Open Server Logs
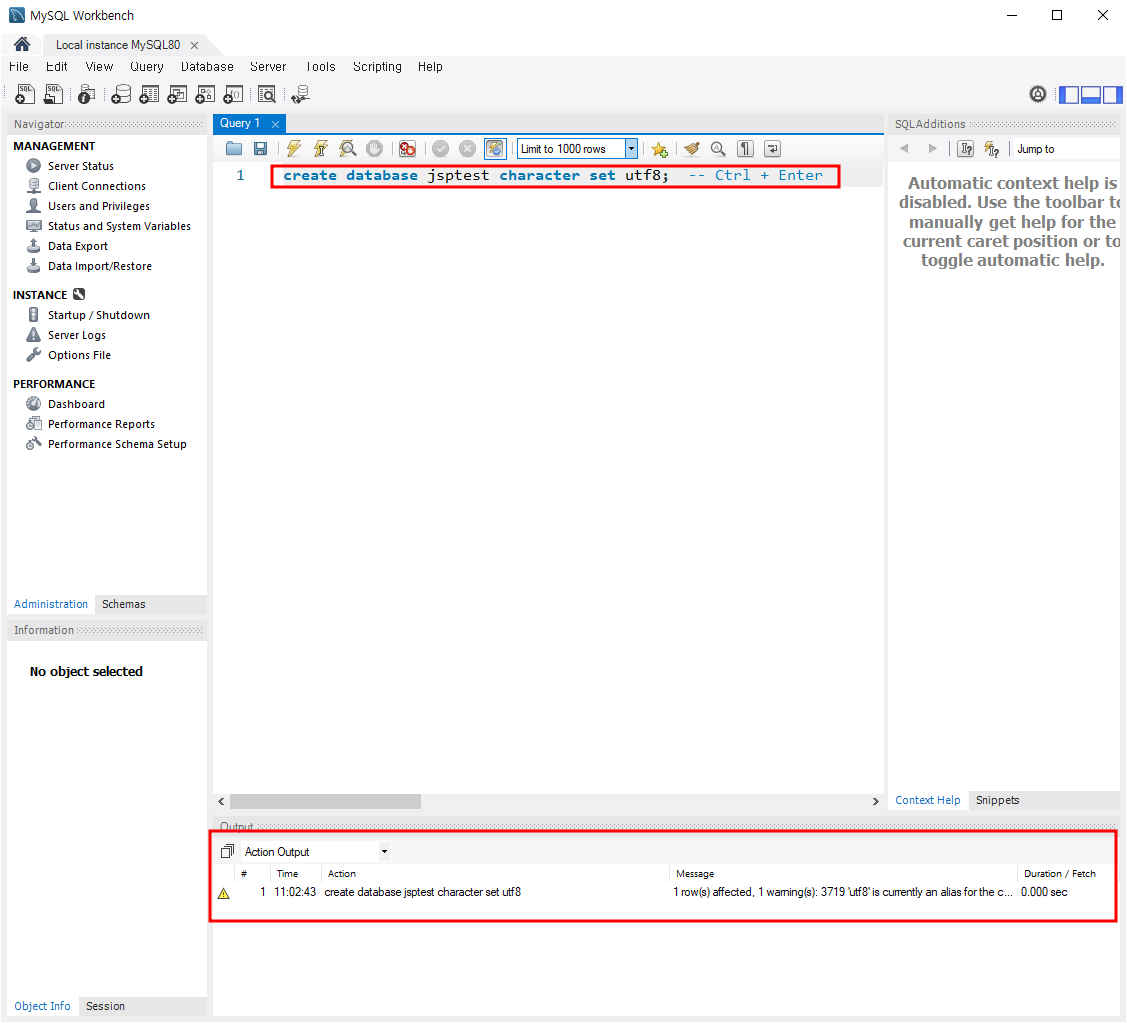The height and width of the screenshot is (1023, 1127). (x=76, y=336)
